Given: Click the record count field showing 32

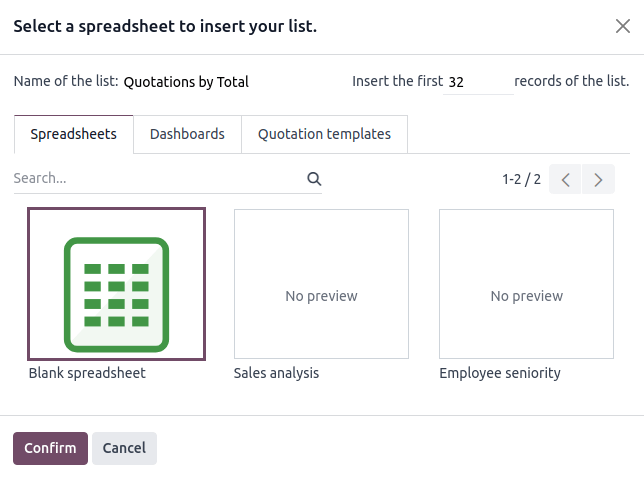Looking at the screenshot, I should point(478,82).
